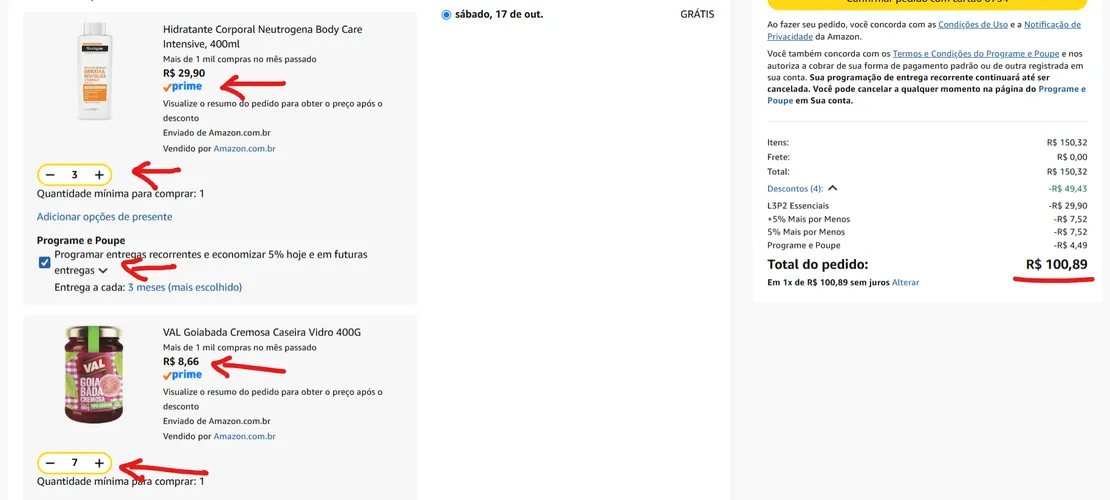Click the Neutrogena quantity value 3

tap(74, 174)
